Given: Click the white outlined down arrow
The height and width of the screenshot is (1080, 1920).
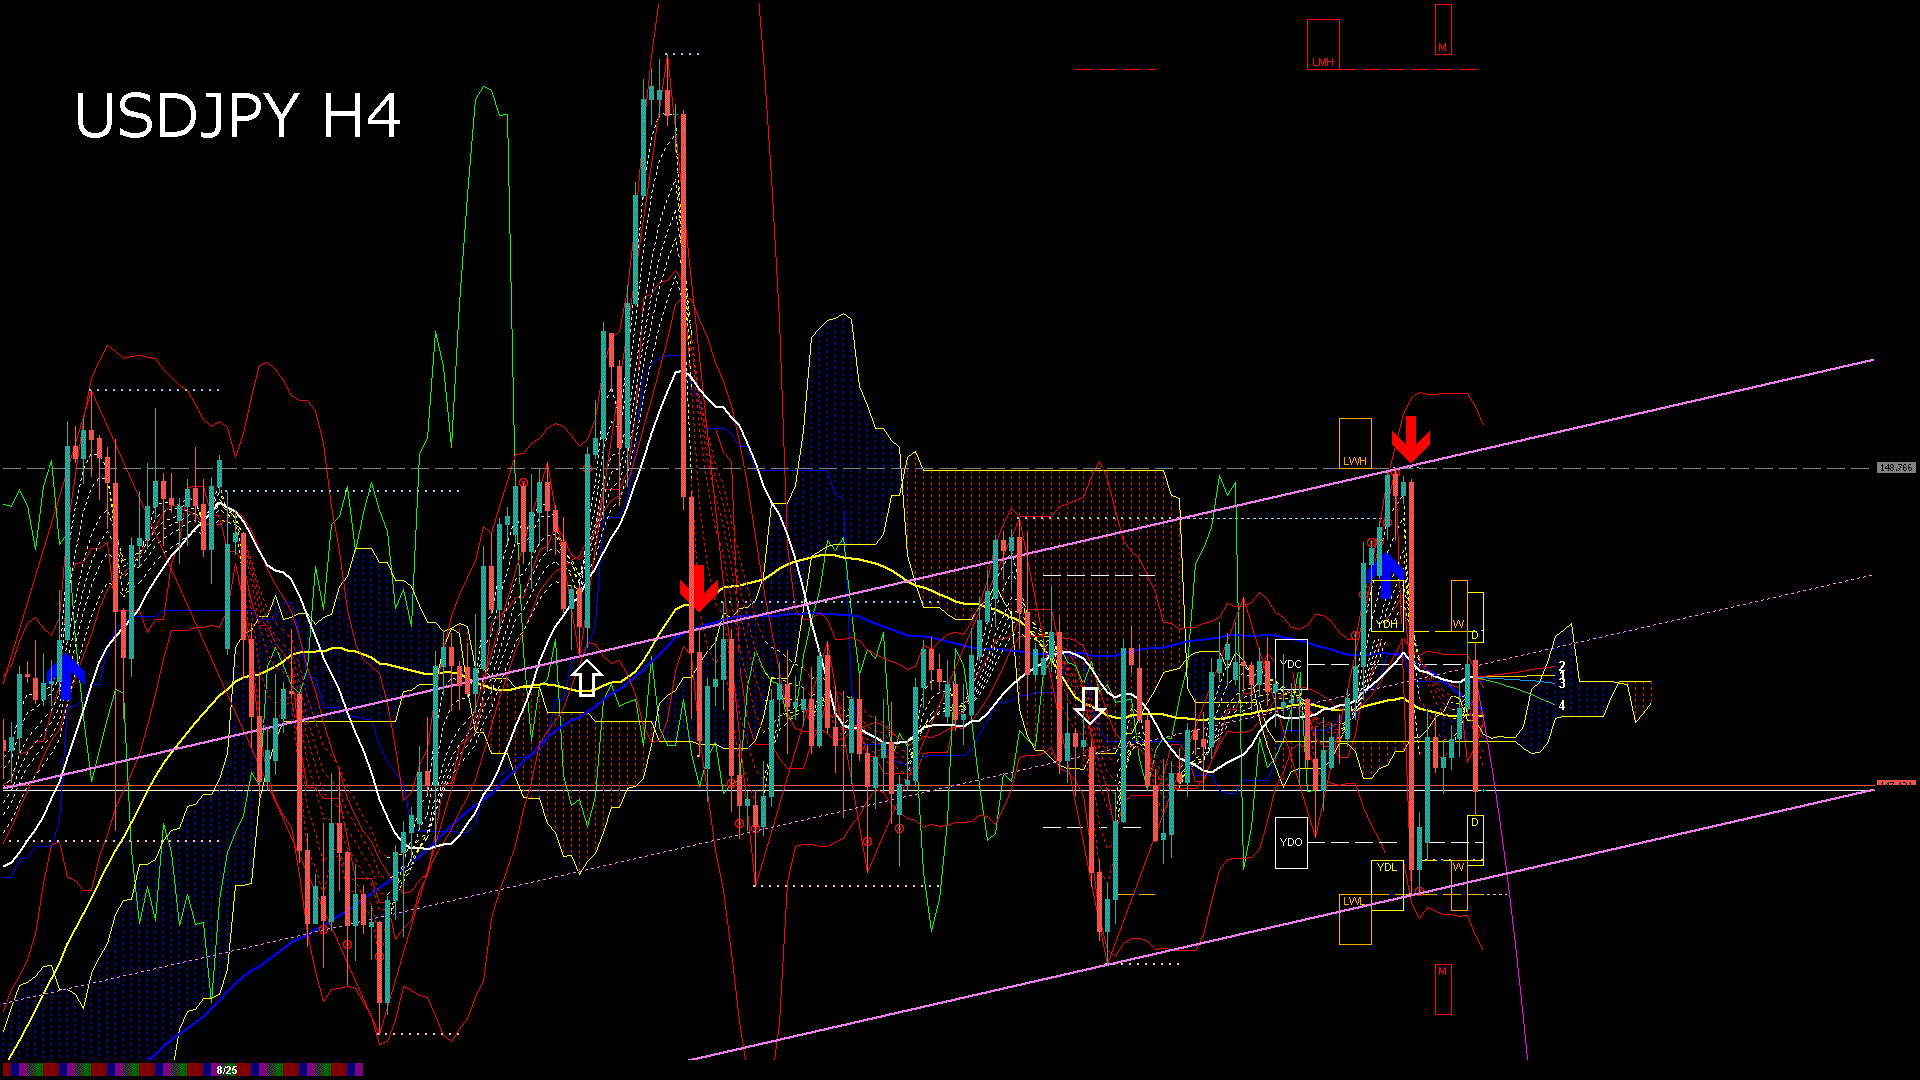Looking at the screenshot, I should [1090, 705].
